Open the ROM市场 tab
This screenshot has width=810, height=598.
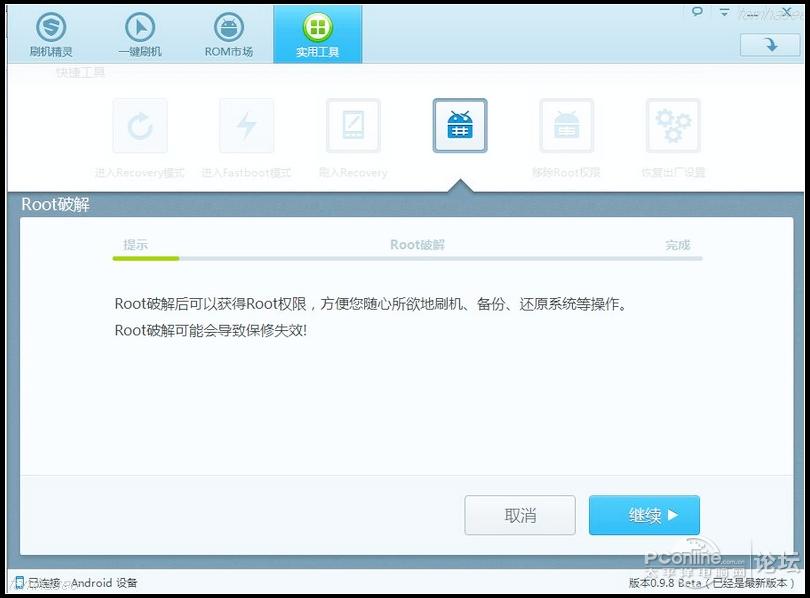[229, 34]
